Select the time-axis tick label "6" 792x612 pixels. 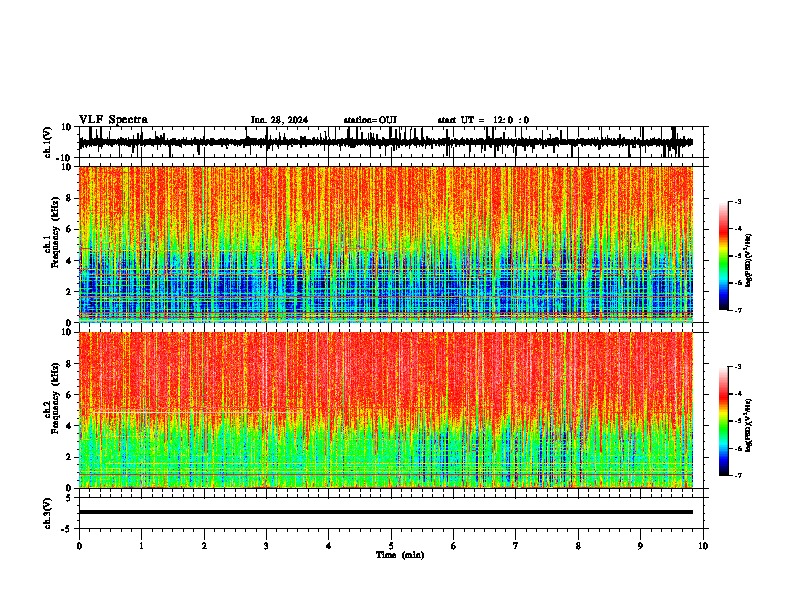[x=454, y=546]
